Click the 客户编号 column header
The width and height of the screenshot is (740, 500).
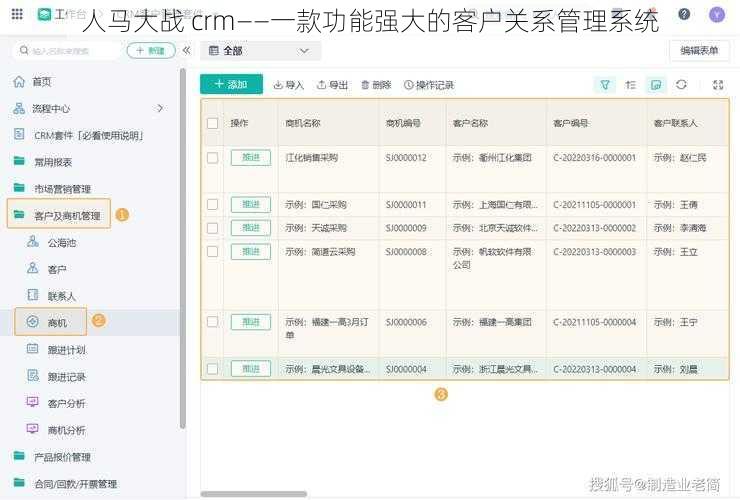coord(571,123)
